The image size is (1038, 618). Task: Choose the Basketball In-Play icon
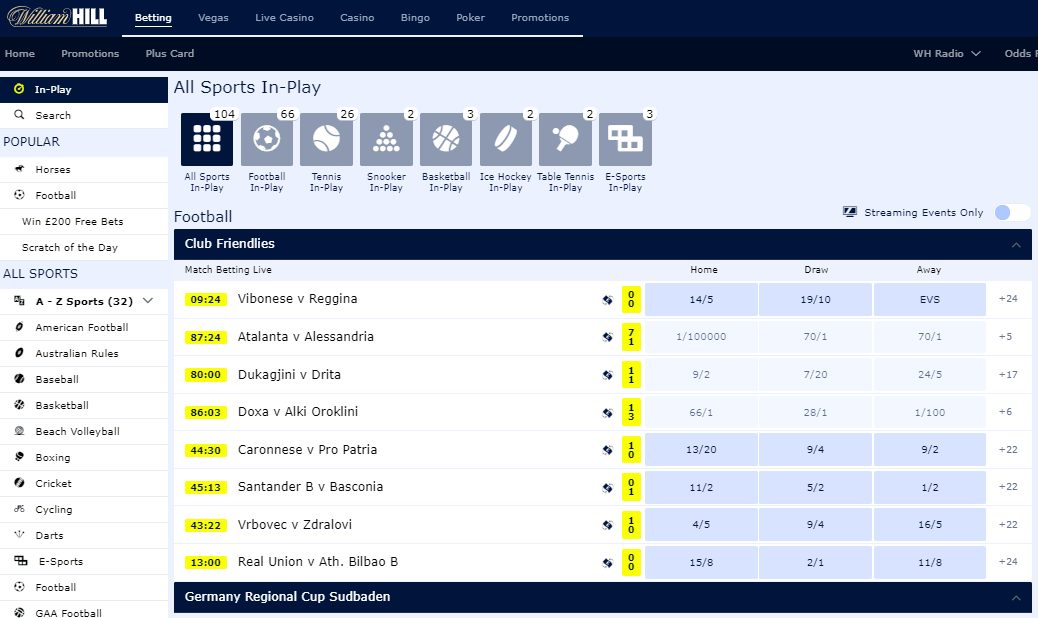coord(446,140)
